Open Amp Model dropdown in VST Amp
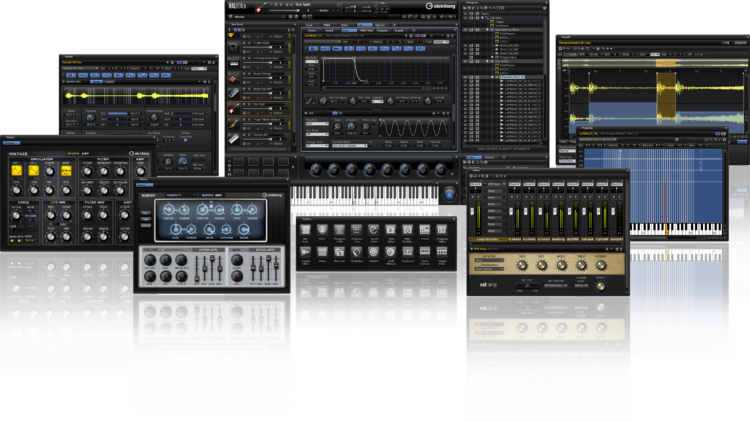The height and width of the screenshot is (422, 750). [x=490, y=261]
